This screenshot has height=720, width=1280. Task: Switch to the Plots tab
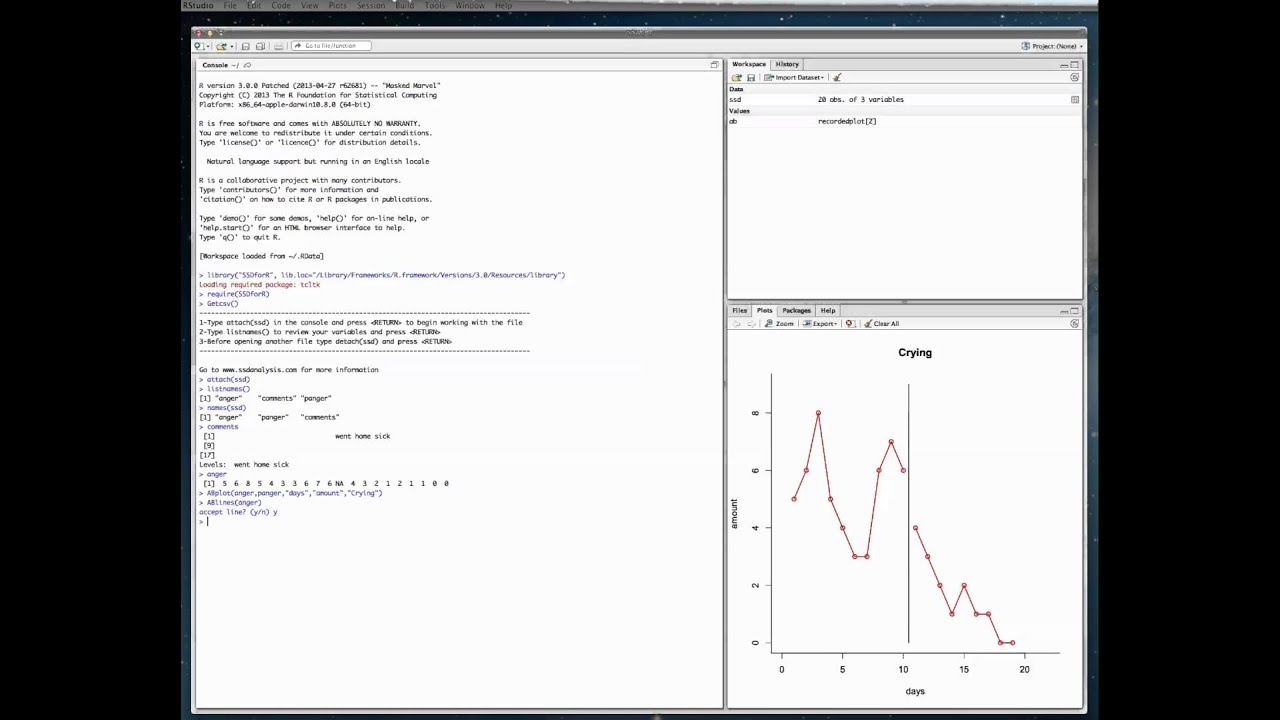coord(765,311)
